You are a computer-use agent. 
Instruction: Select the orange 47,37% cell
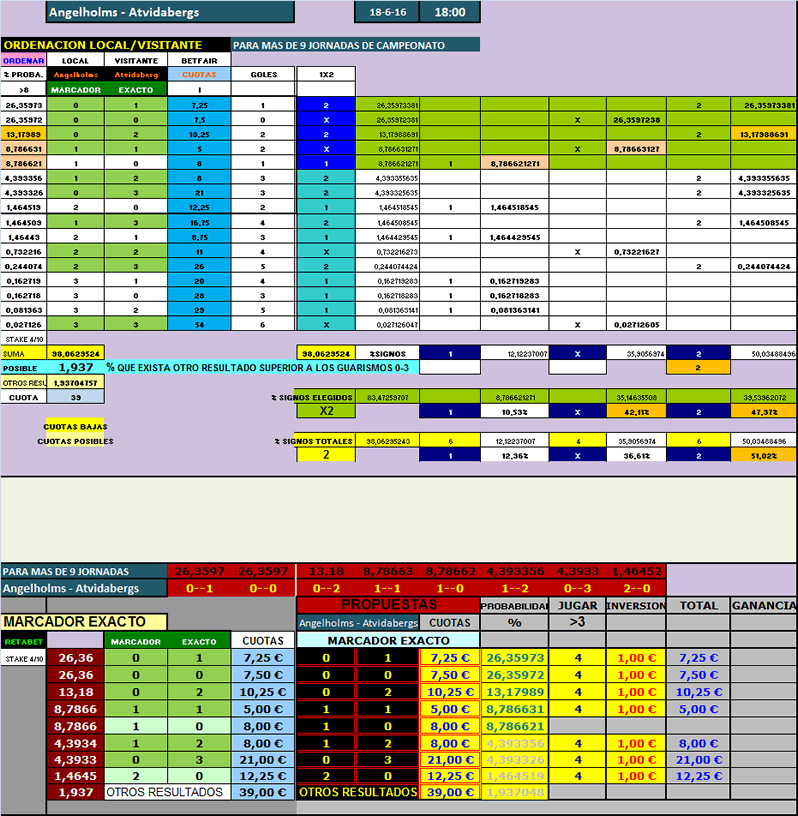point(764,412)
